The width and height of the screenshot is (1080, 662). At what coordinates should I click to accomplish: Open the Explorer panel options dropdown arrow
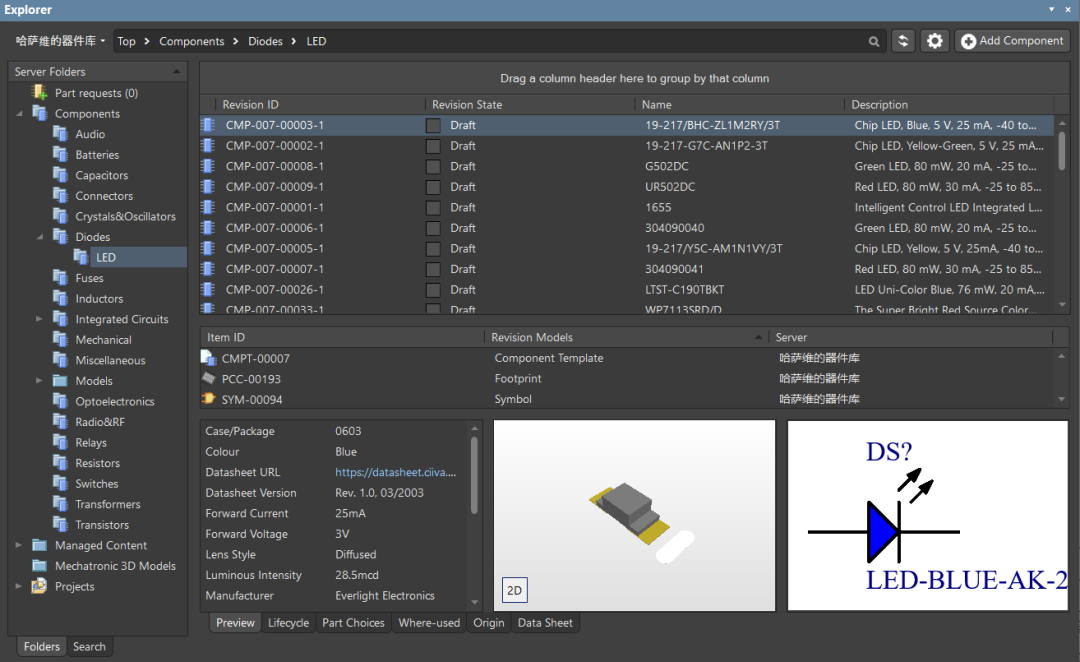click(1052, 10)
